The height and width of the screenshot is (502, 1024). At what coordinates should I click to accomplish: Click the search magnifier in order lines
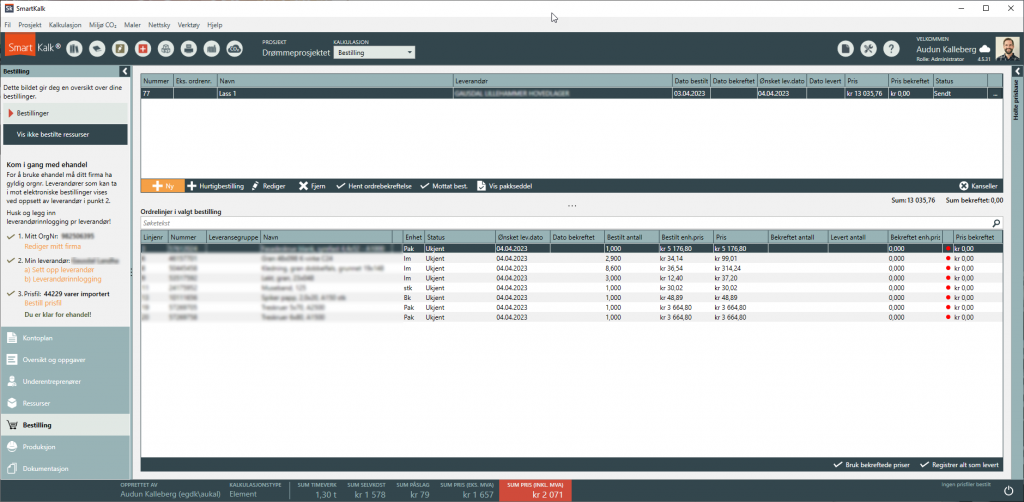(996, 223)
